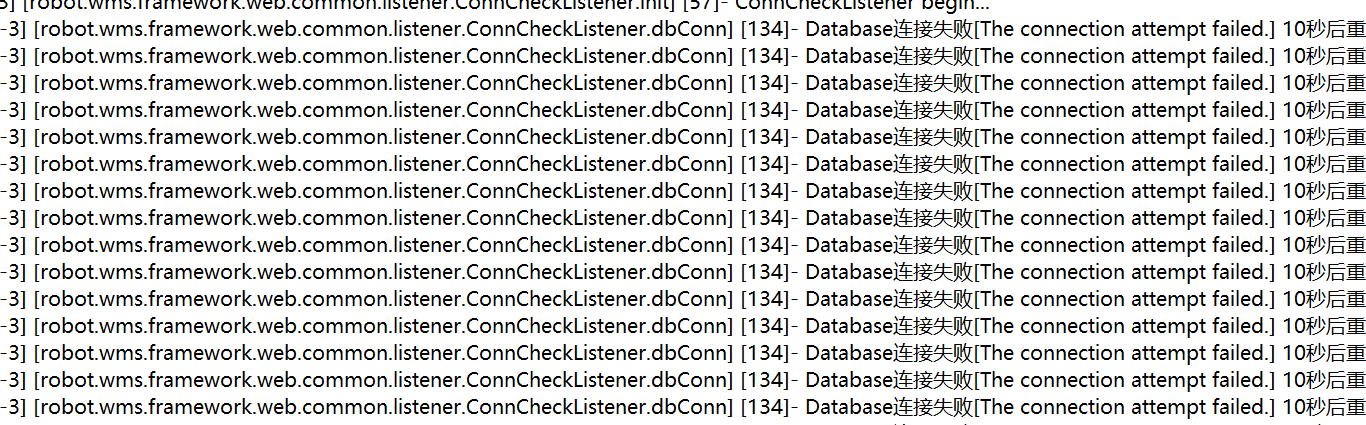Click '10秒后重' at end of last full line

click(x=1323, y=407)
